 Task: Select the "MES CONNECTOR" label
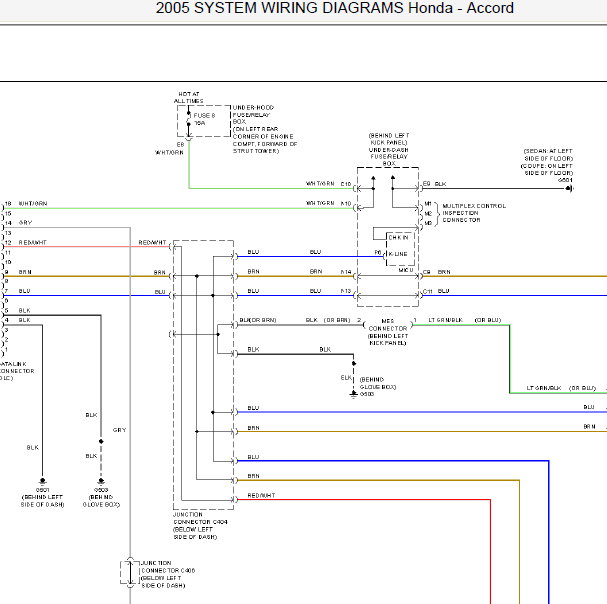(388, 325)
